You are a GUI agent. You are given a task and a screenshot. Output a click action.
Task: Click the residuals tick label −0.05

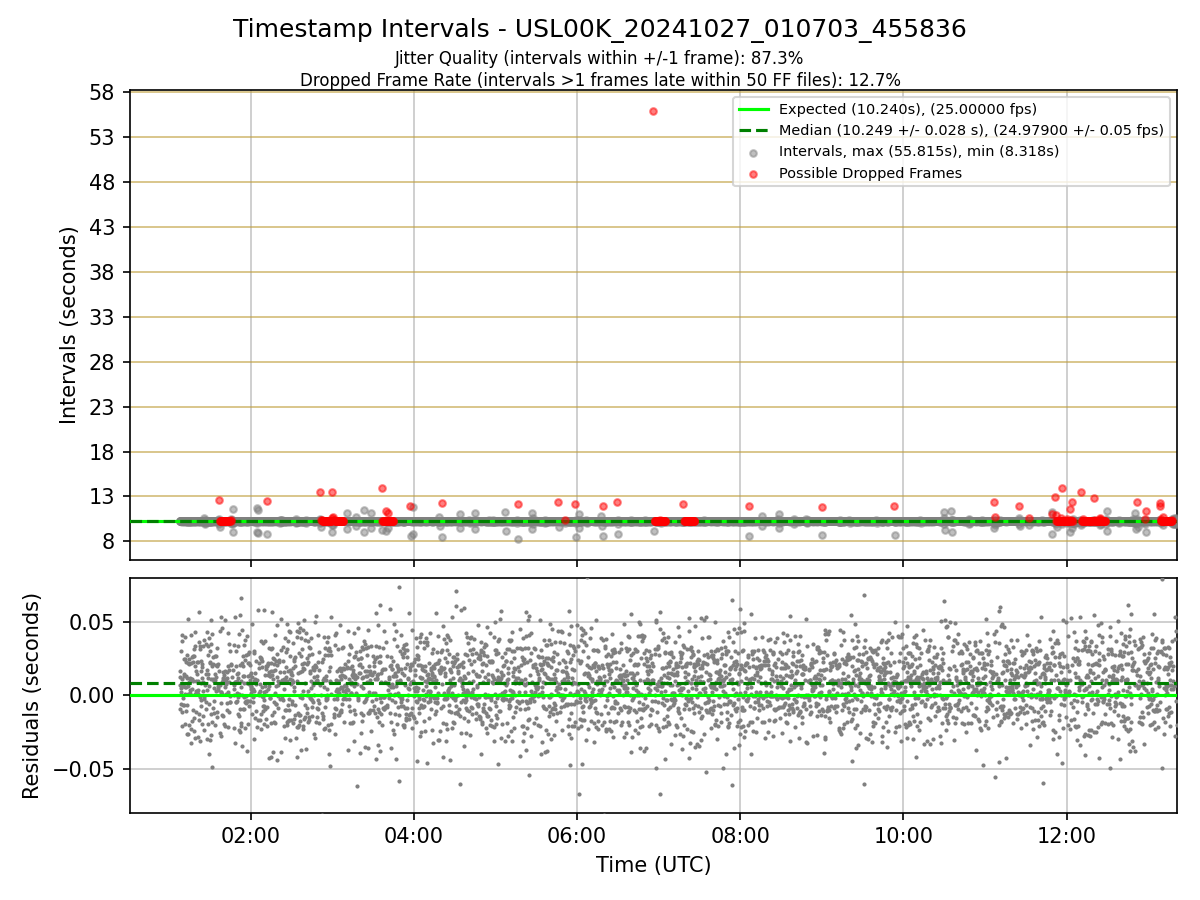pyautogui.click(x=85, y=769)
